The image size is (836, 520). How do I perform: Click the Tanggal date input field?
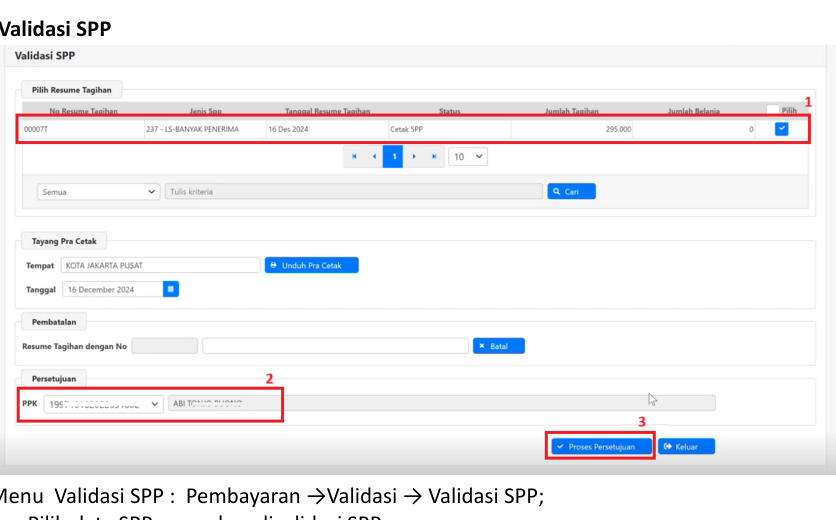tap(111, 289)
